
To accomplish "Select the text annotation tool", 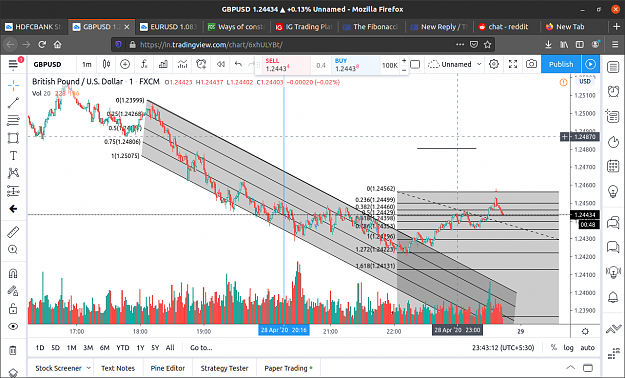I will pos(13,156).
